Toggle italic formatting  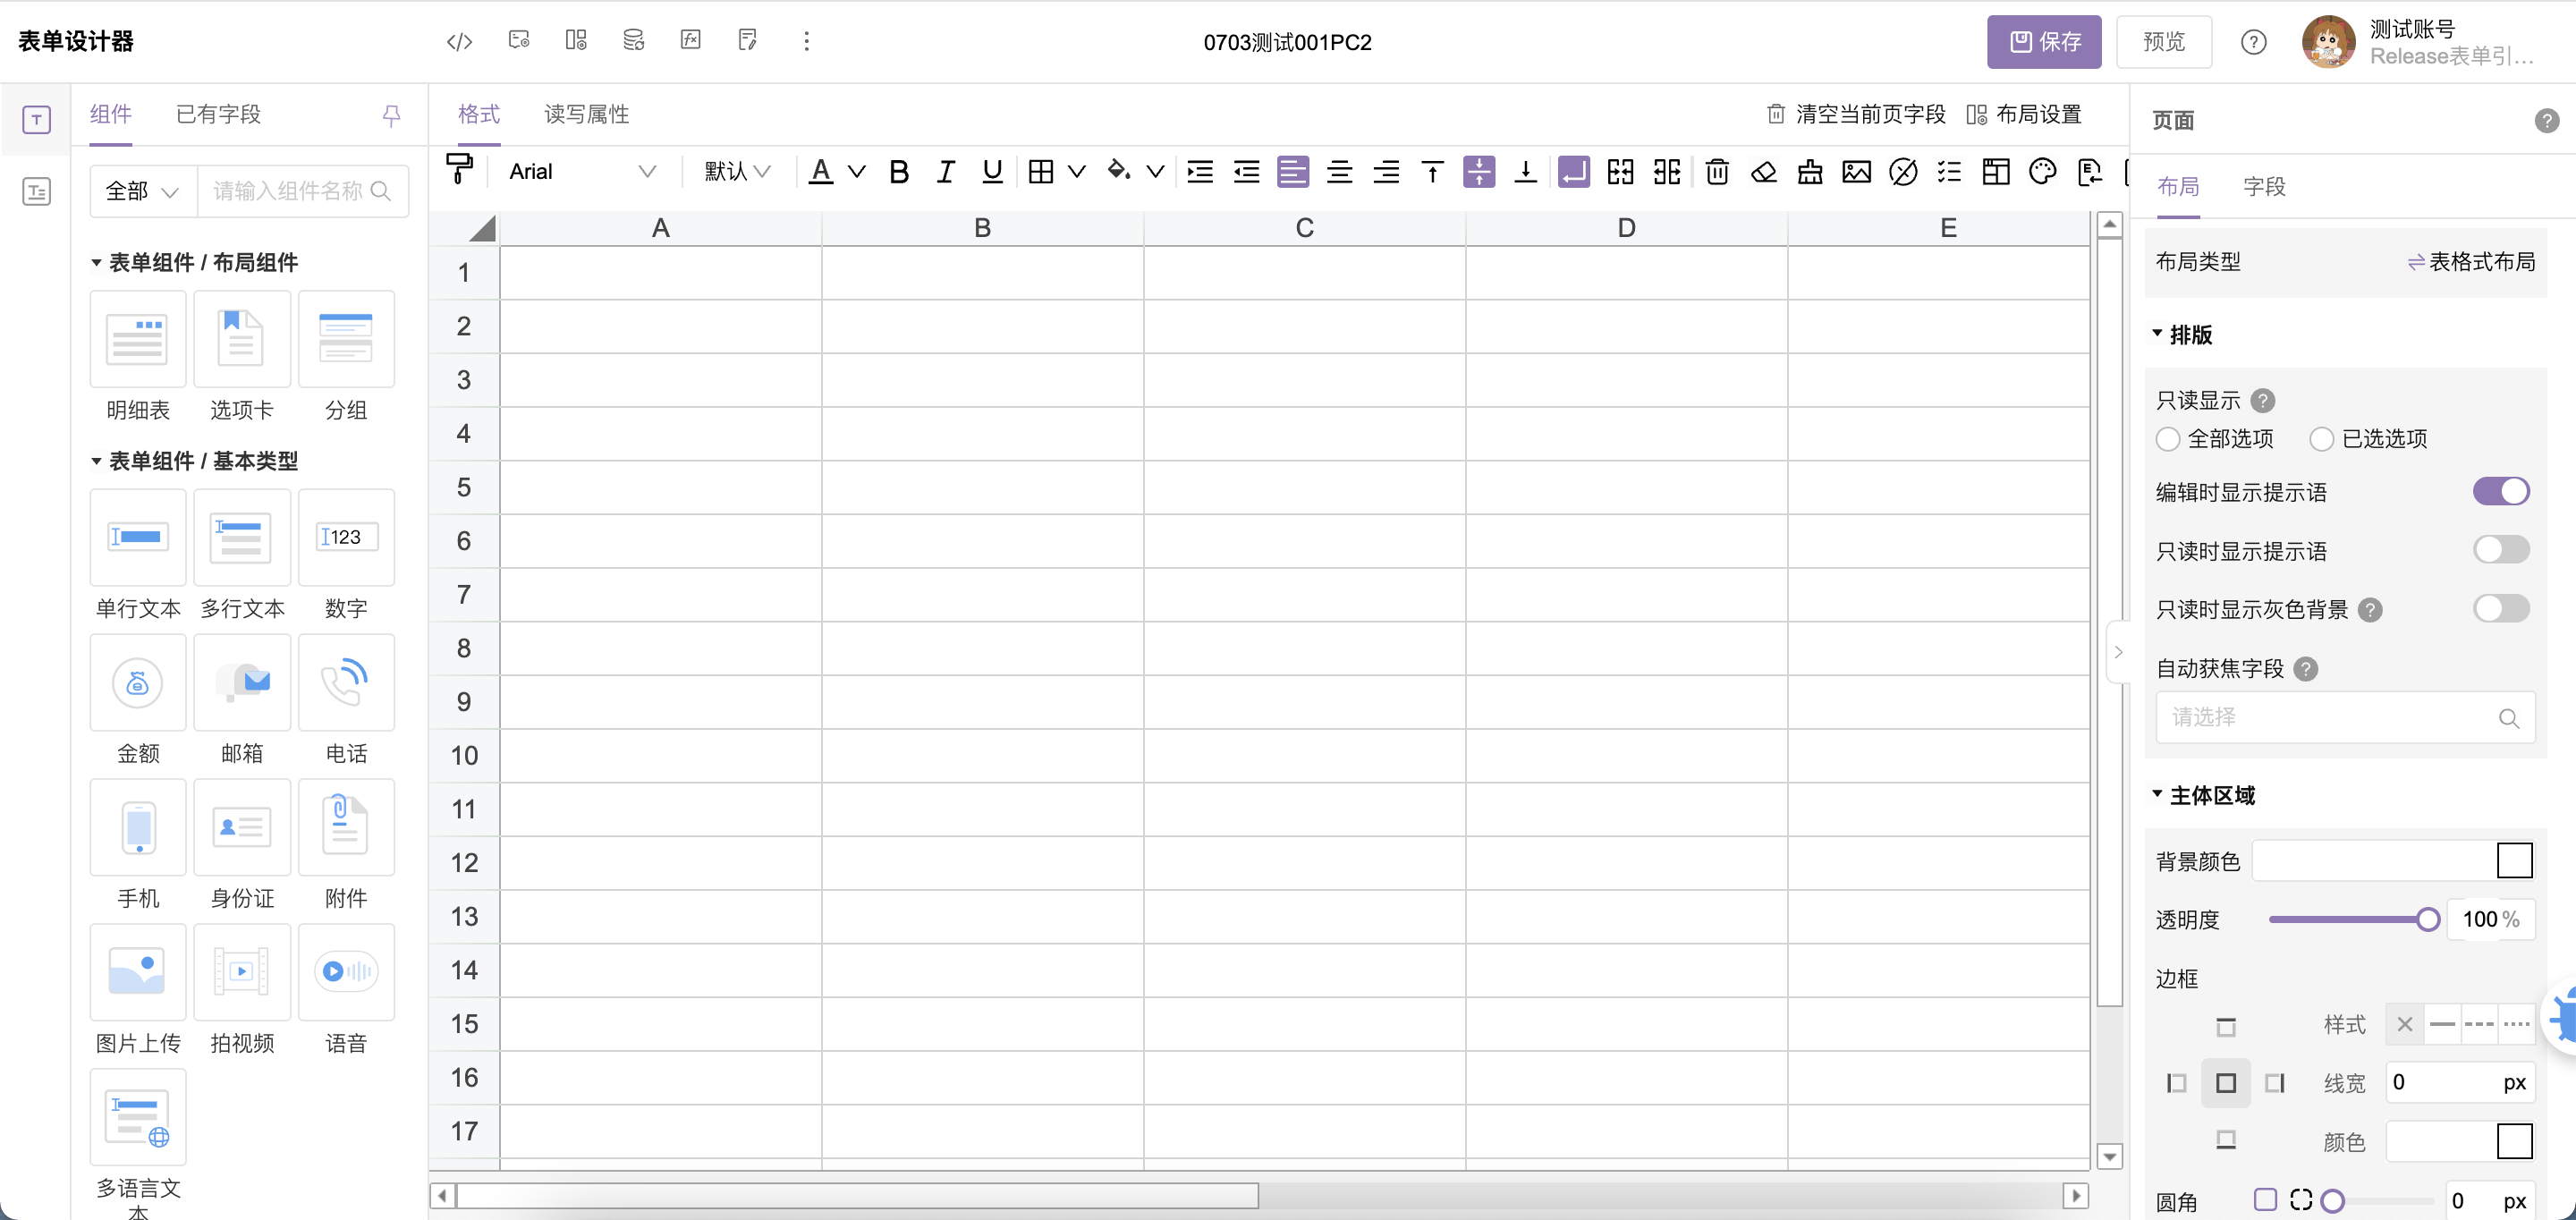pyautogui.click(x=945, y=172)
